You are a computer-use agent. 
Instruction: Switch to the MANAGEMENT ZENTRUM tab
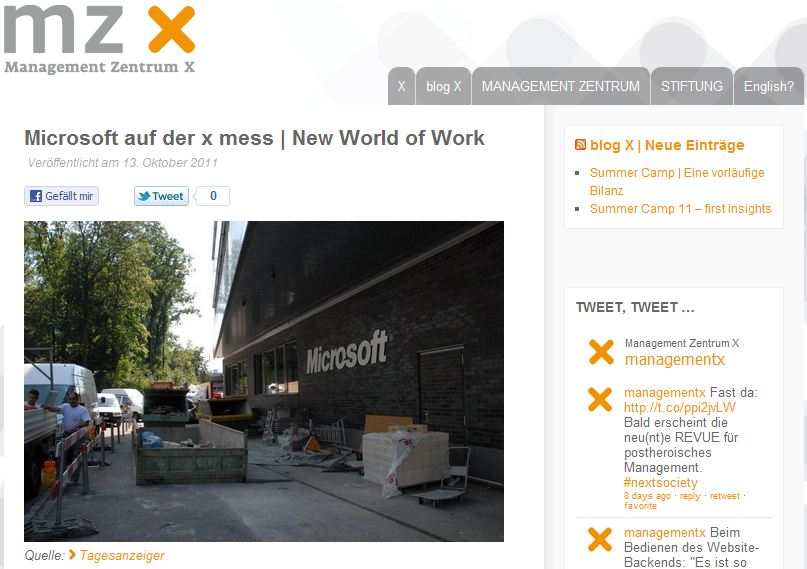[560, 86]
